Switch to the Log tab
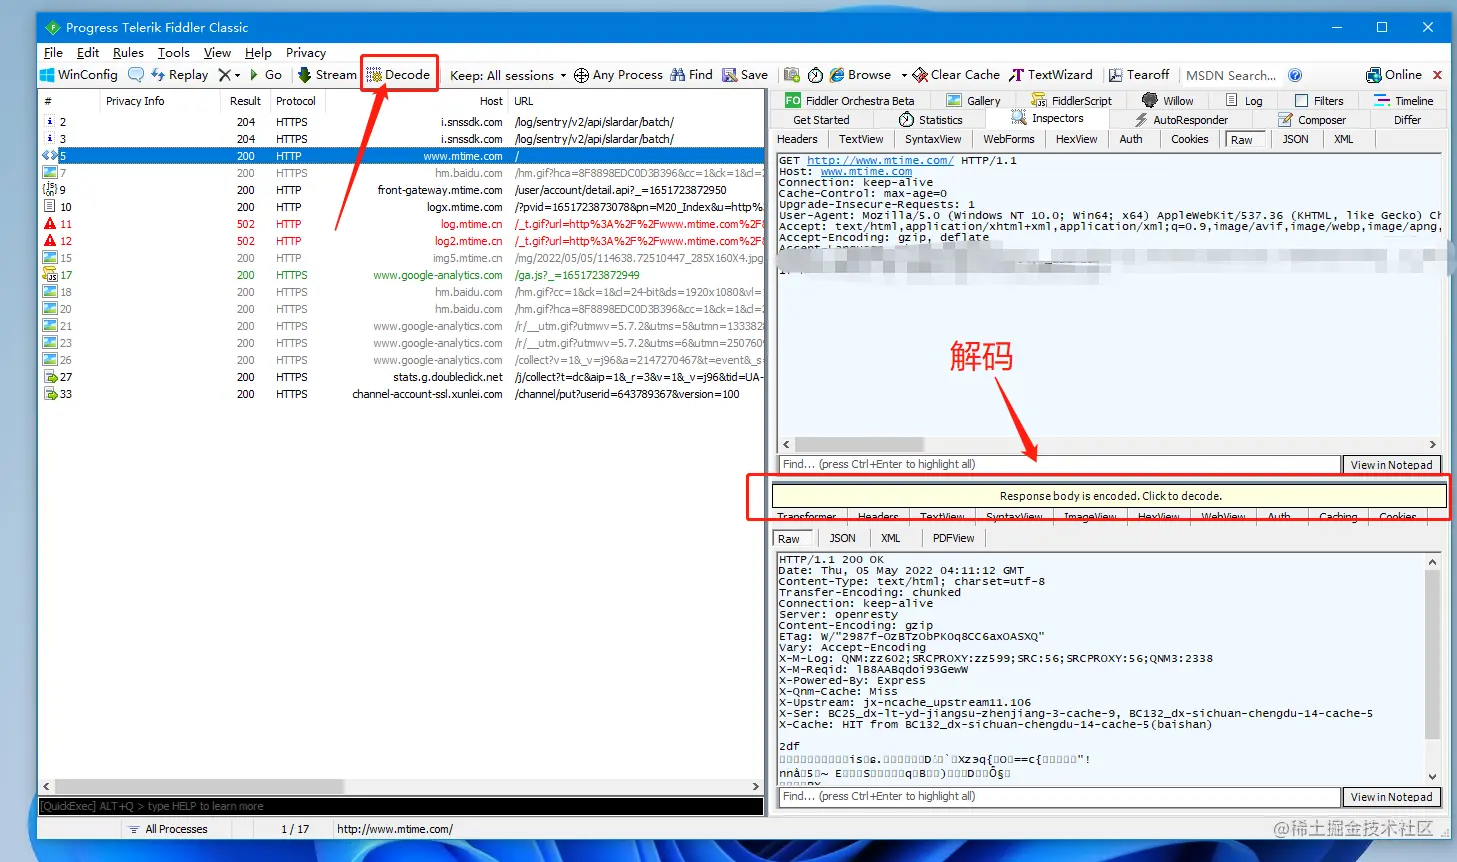The width and height of the screenshot is (1457, 862). [x=1244, y=101]
